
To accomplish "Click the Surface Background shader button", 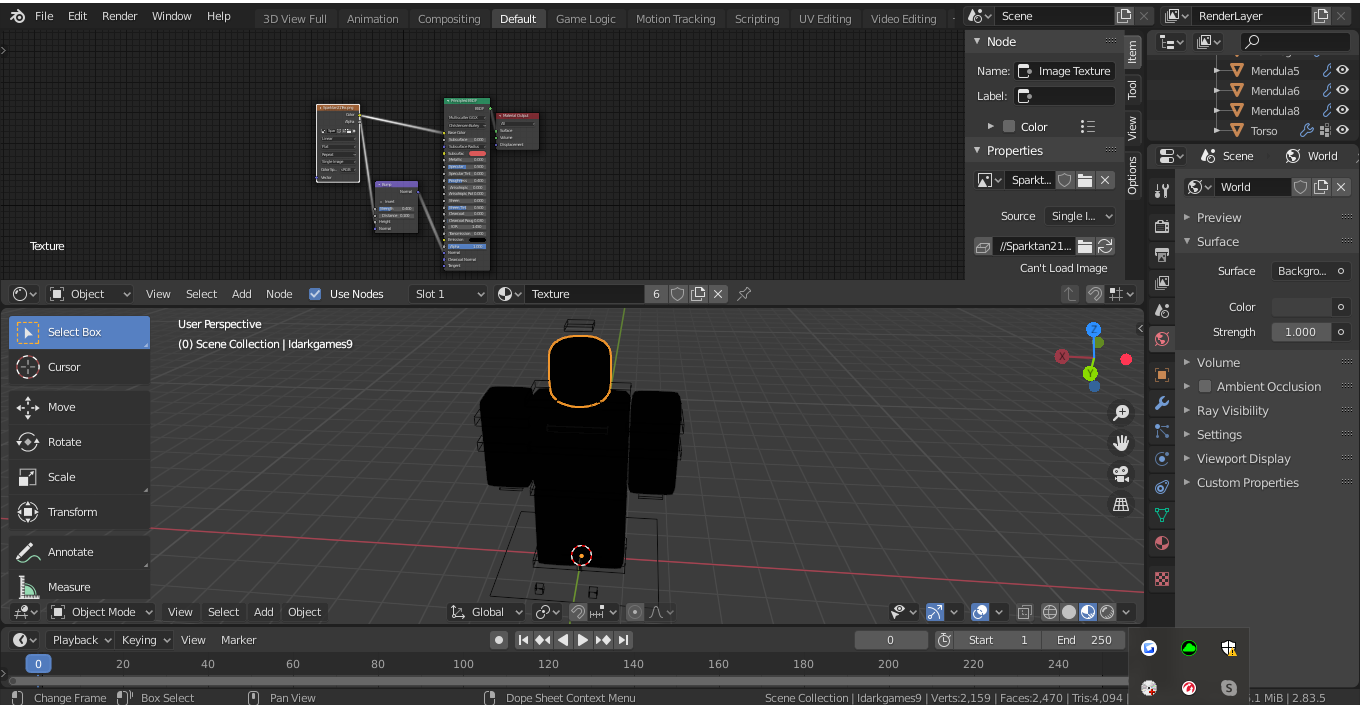I will click(1301, 271).
